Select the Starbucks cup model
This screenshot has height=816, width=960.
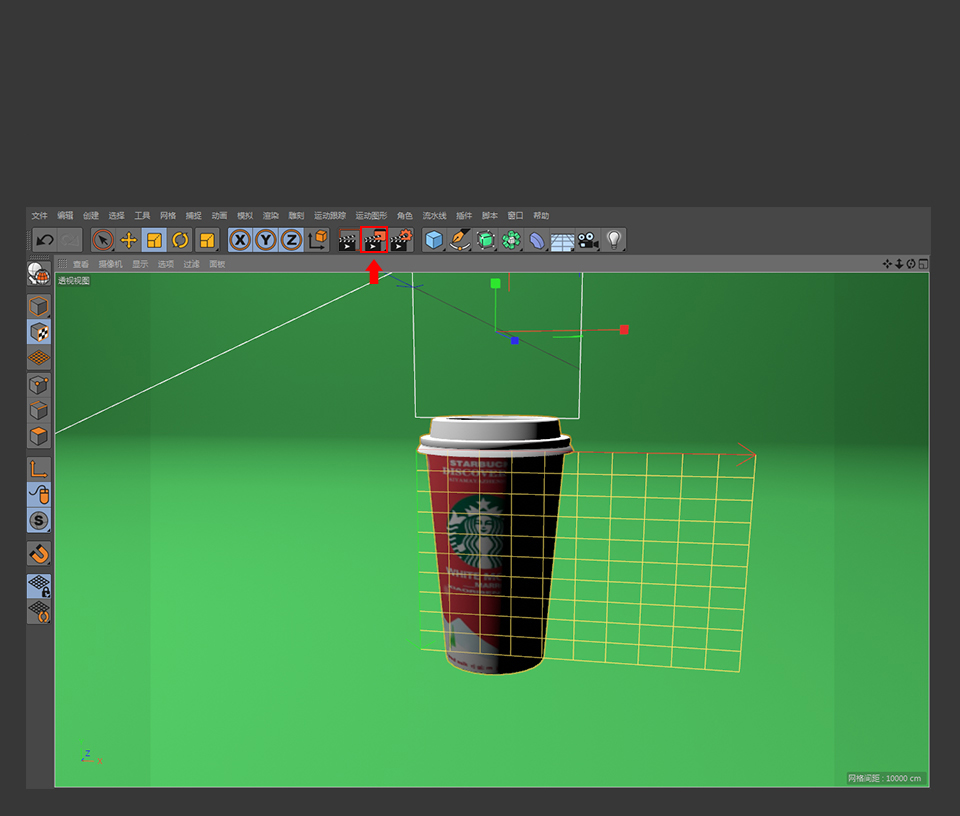(495, 545)
